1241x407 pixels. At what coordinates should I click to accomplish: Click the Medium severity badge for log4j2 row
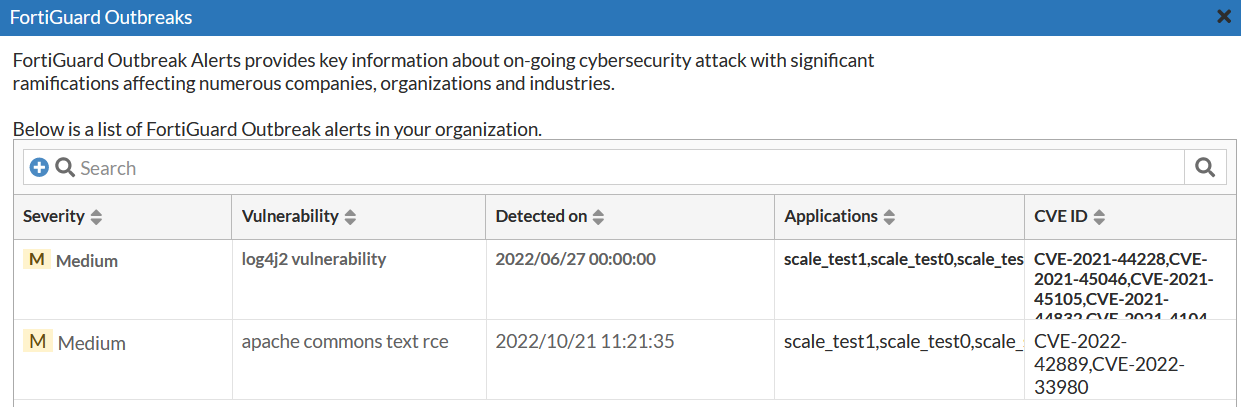[37, 260]
